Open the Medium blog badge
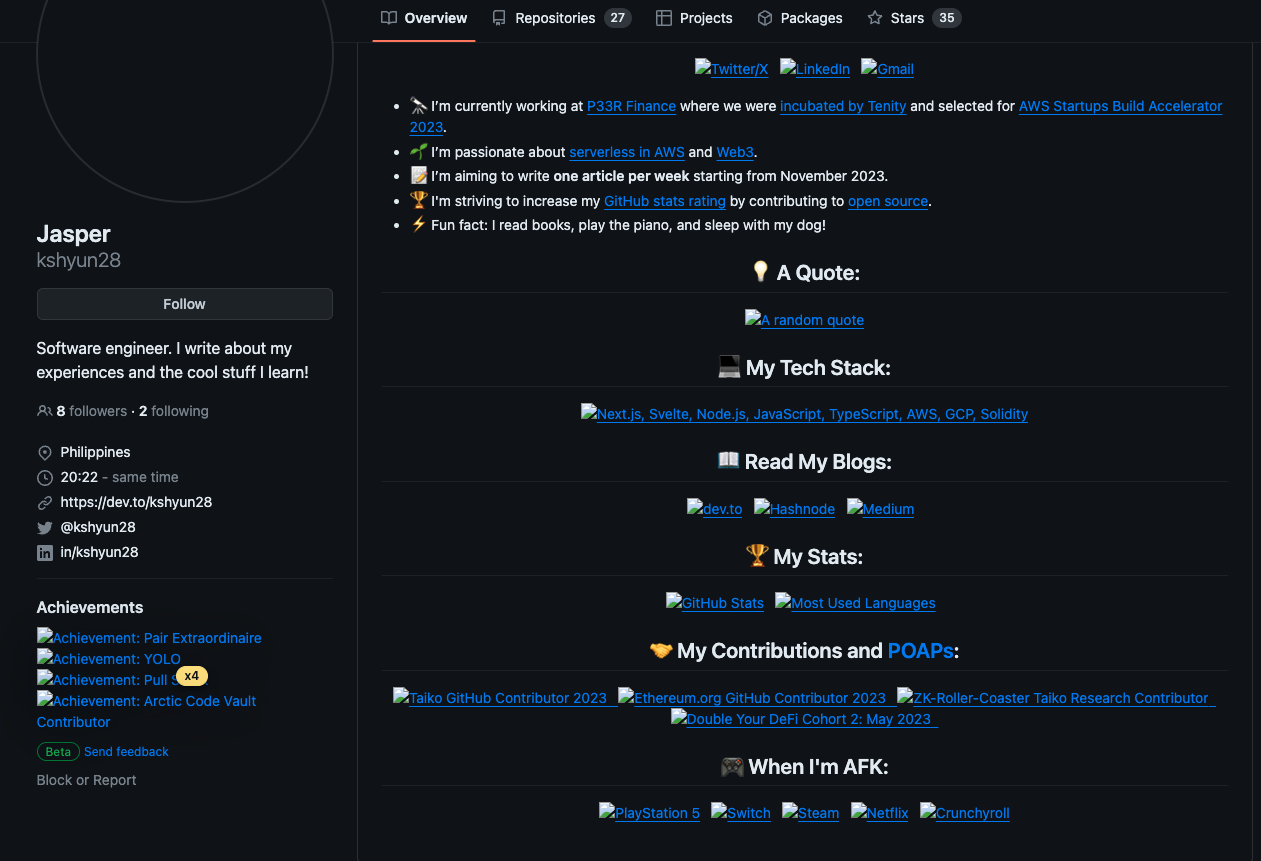Screen dimensions: 1261x861 coord(880,509)
